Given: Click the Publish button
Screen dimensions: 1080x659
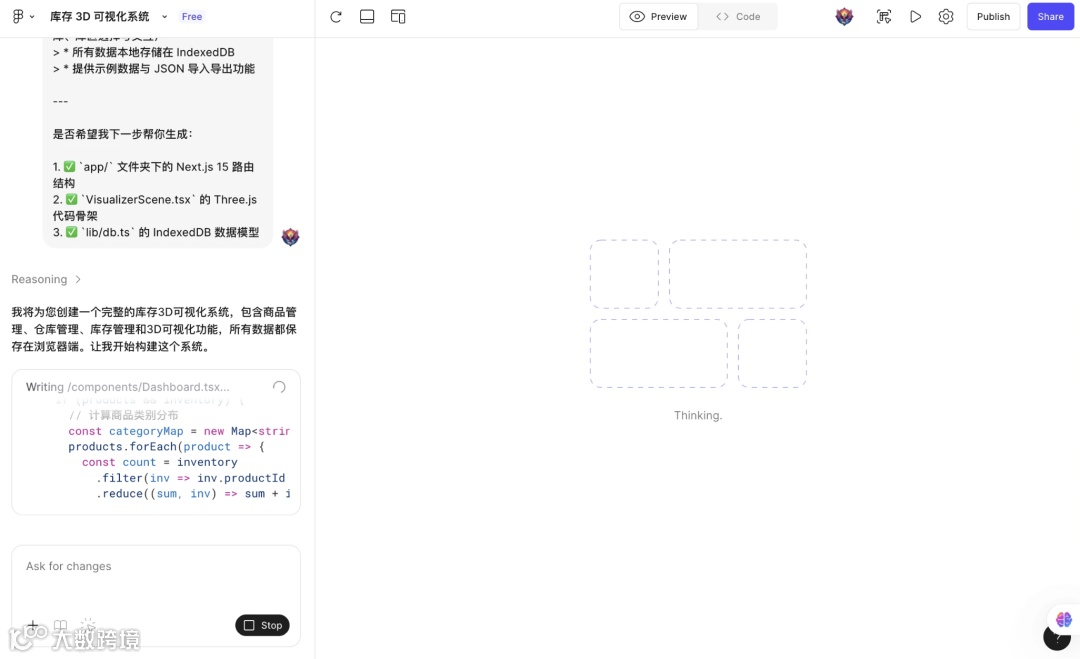Looking at the screenshot, I should coord(993,17).
